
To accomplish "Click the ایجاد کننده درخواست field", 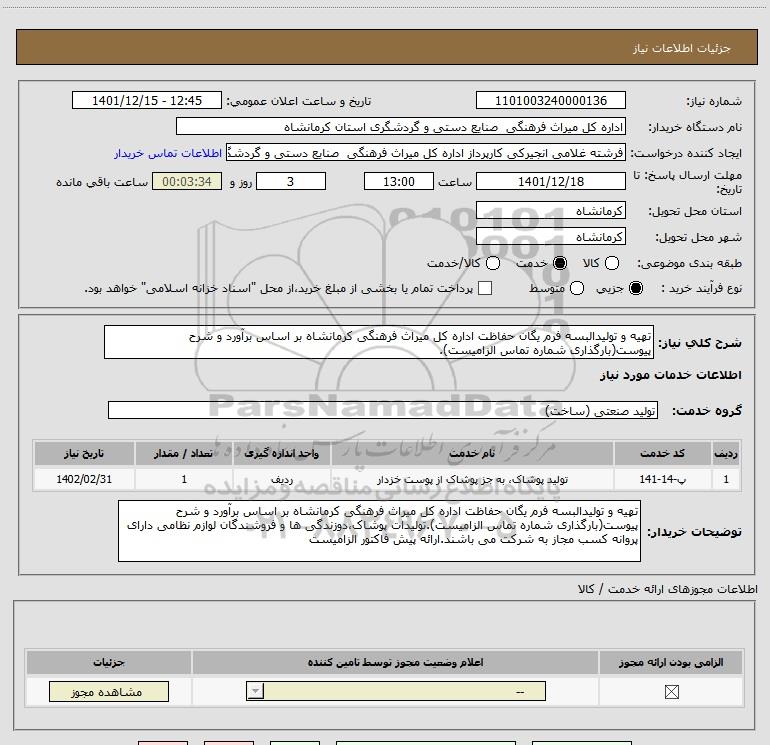I will (x=425, y=153).
